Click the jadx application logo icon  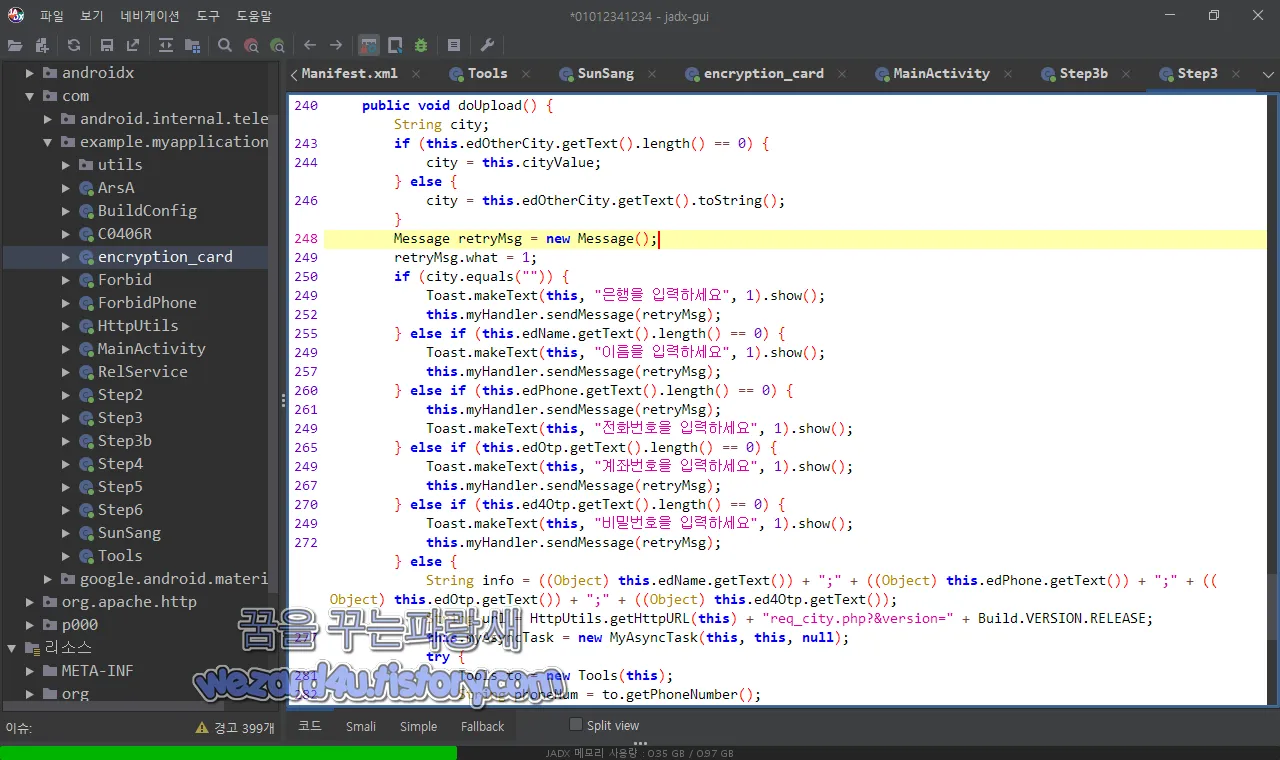pyautogui.click(x=16, y=15)
